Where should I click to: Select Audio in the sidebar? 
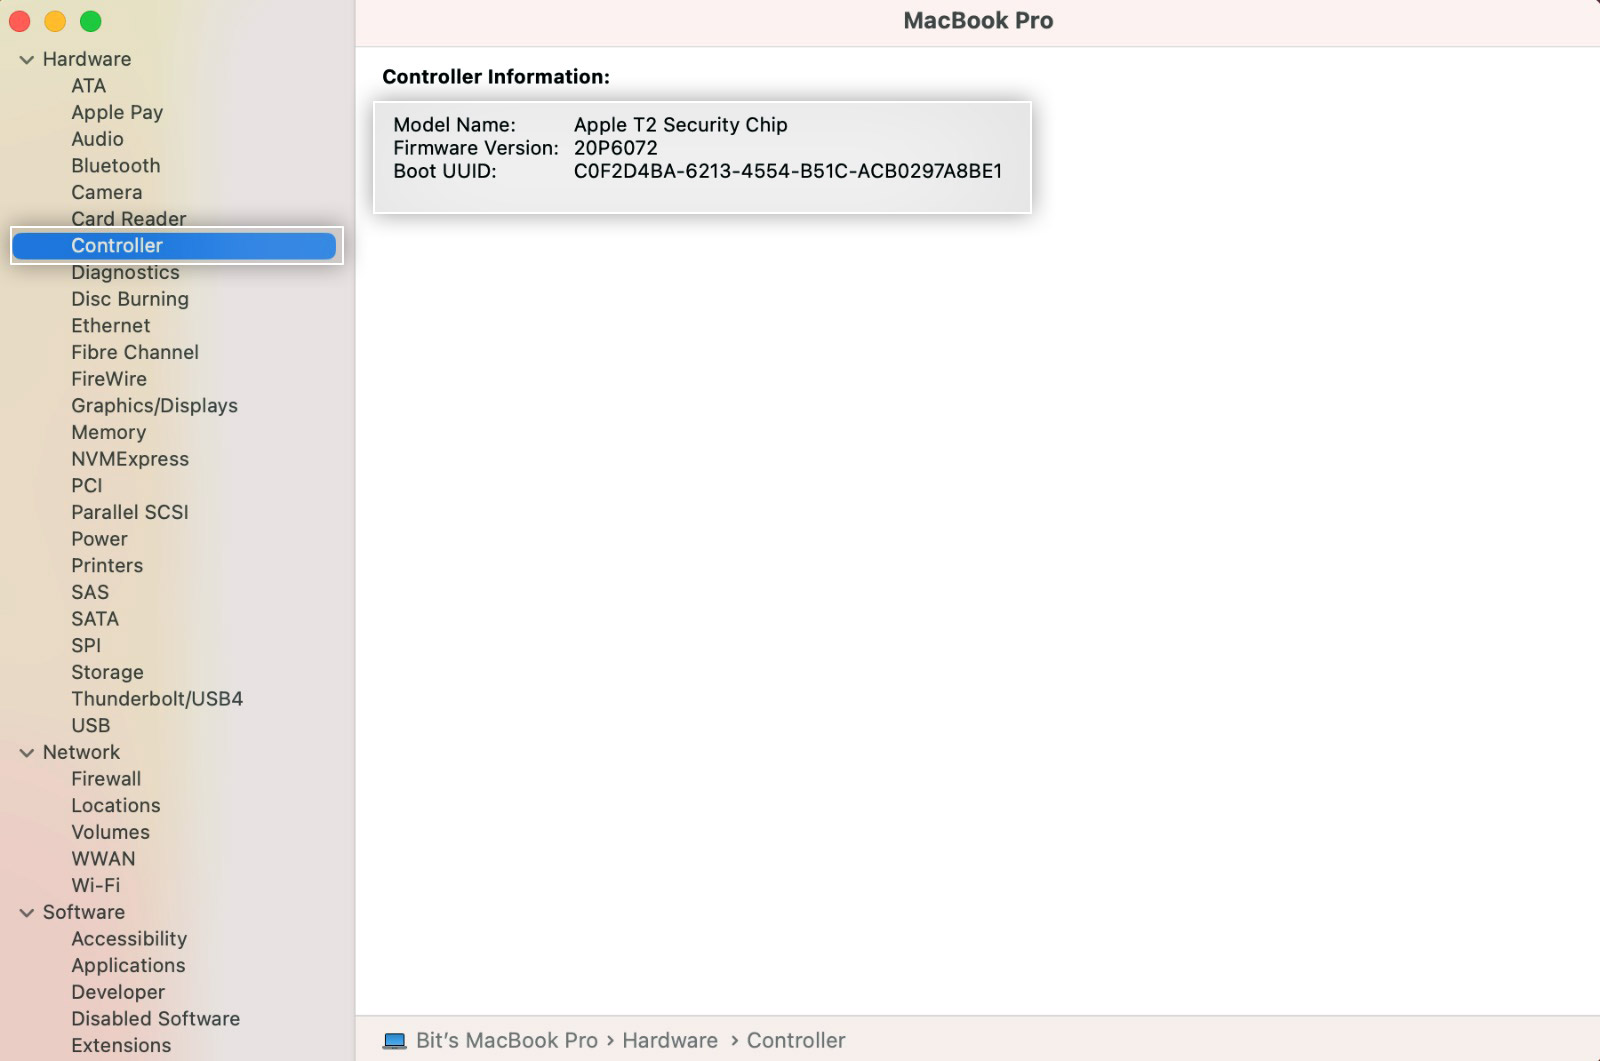(x=97, y=139)
